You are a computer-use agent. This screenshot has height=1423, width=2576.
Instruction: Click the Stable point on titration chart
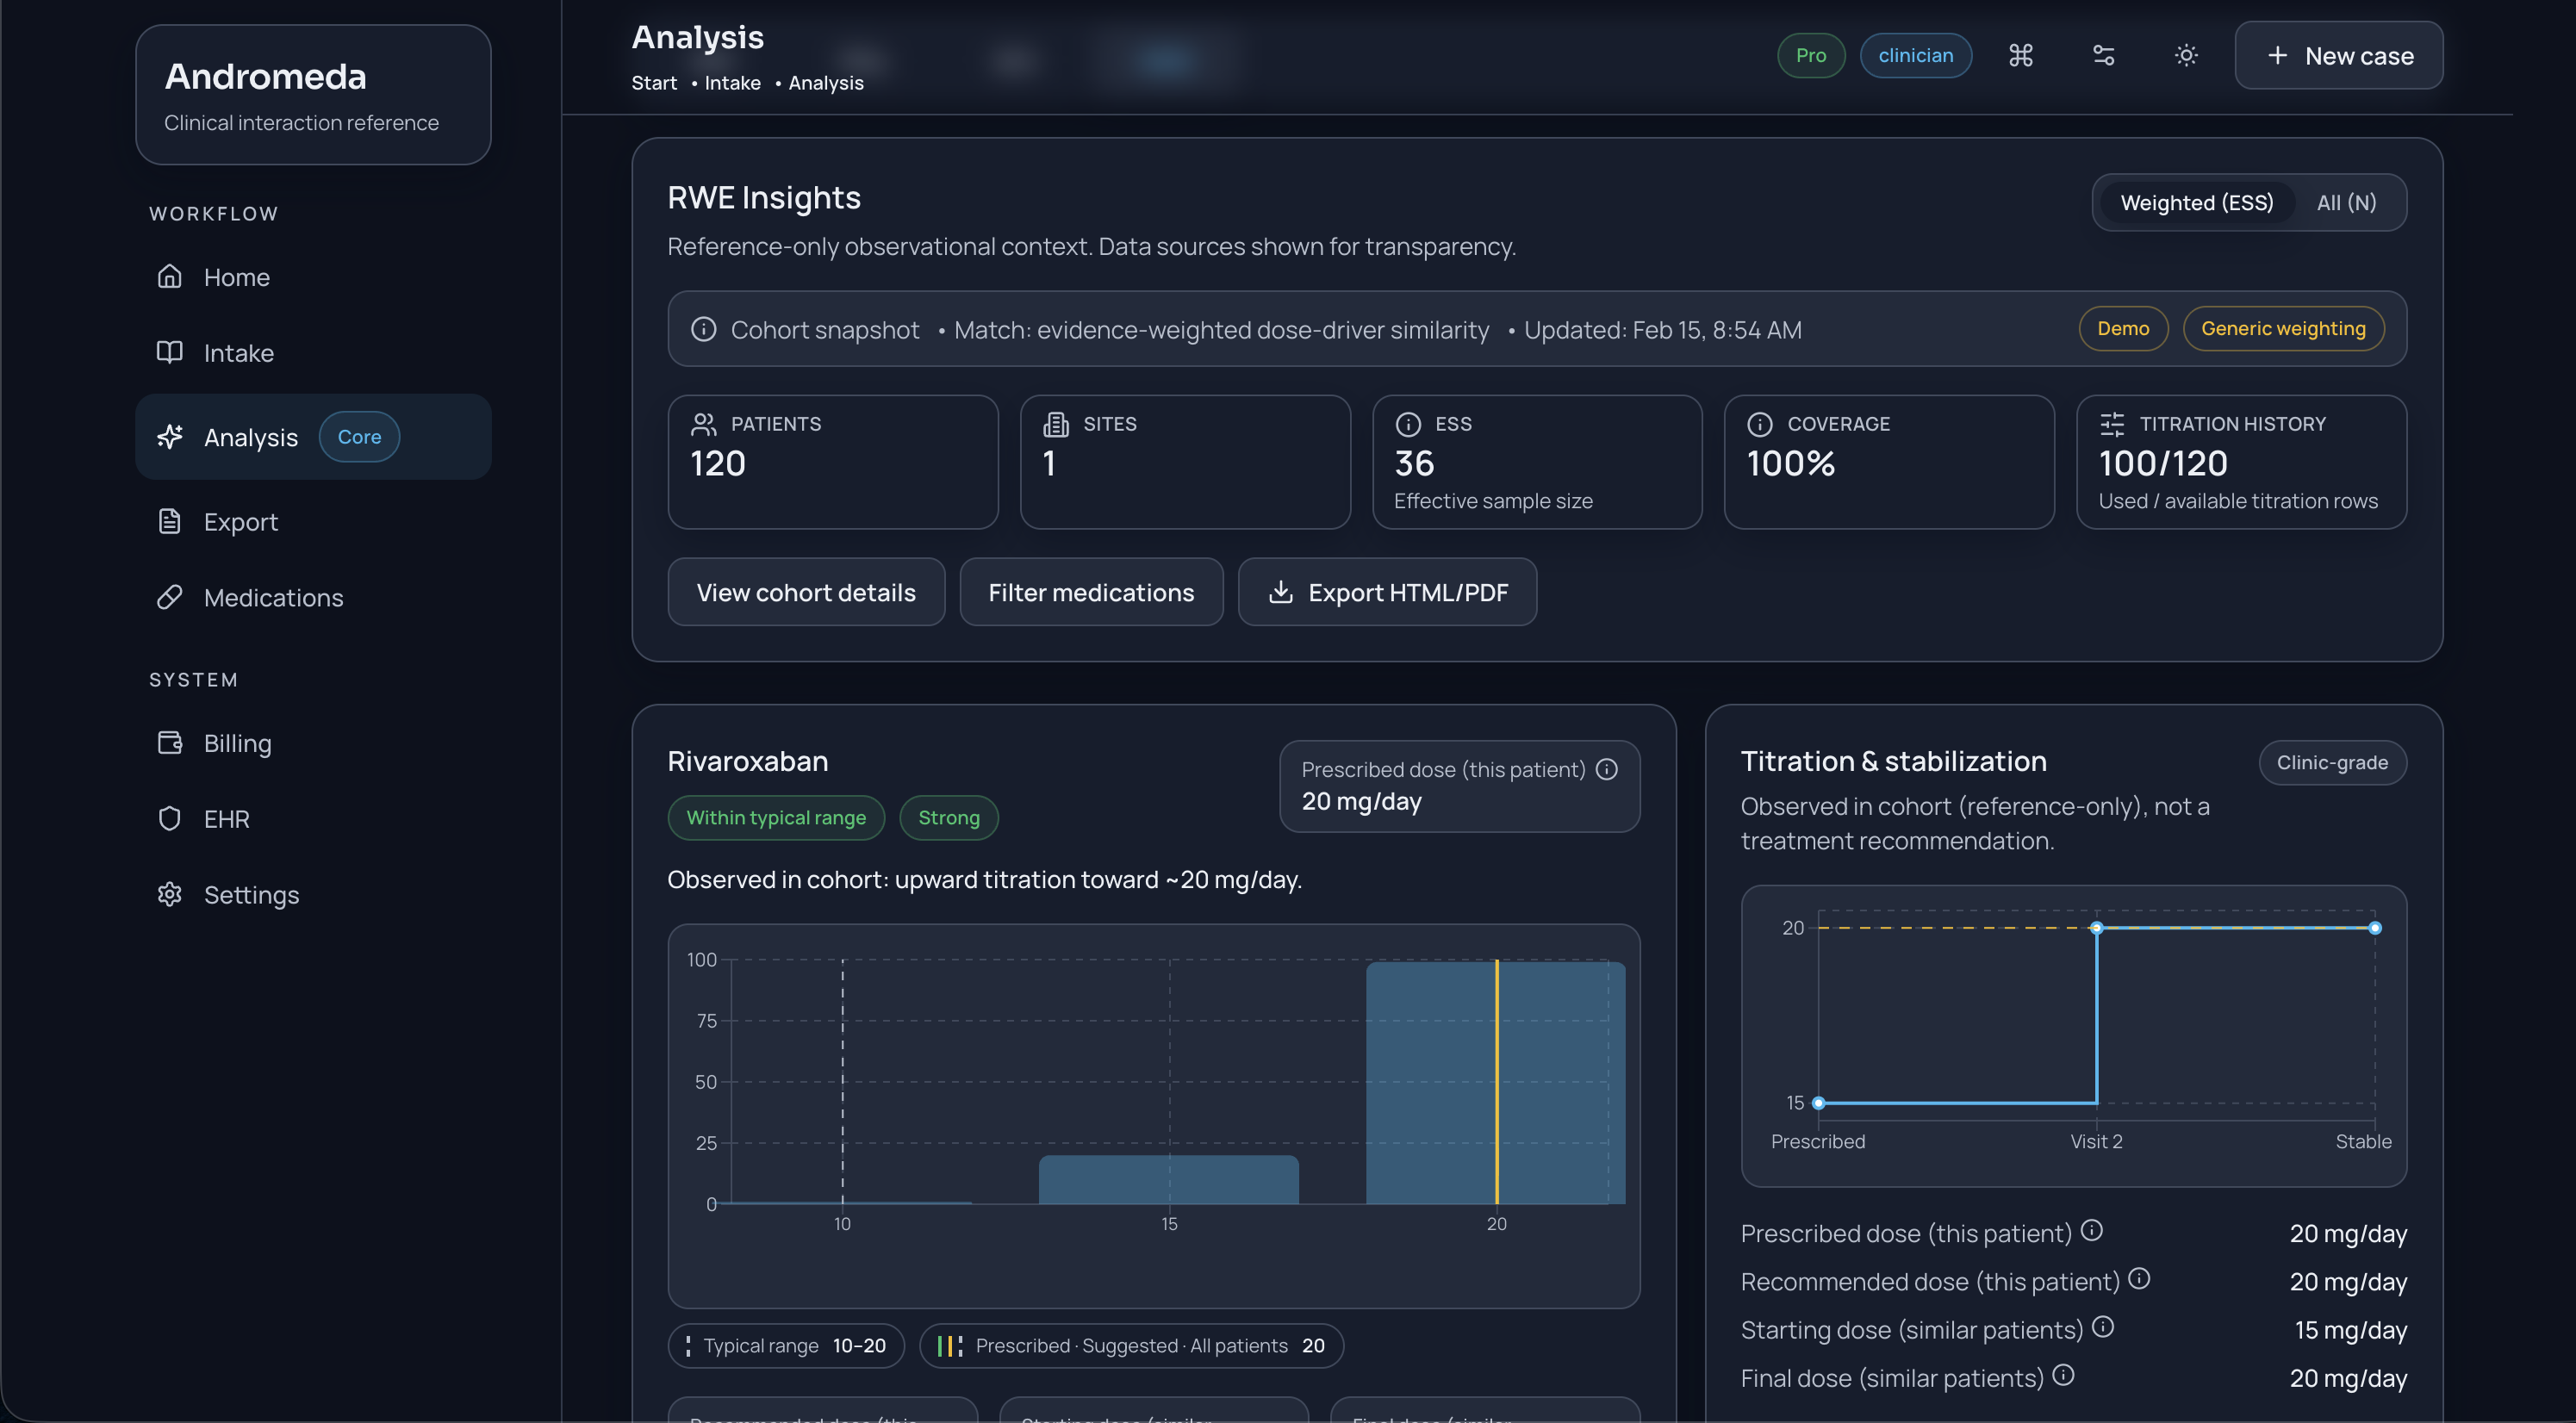(2374, 928)
